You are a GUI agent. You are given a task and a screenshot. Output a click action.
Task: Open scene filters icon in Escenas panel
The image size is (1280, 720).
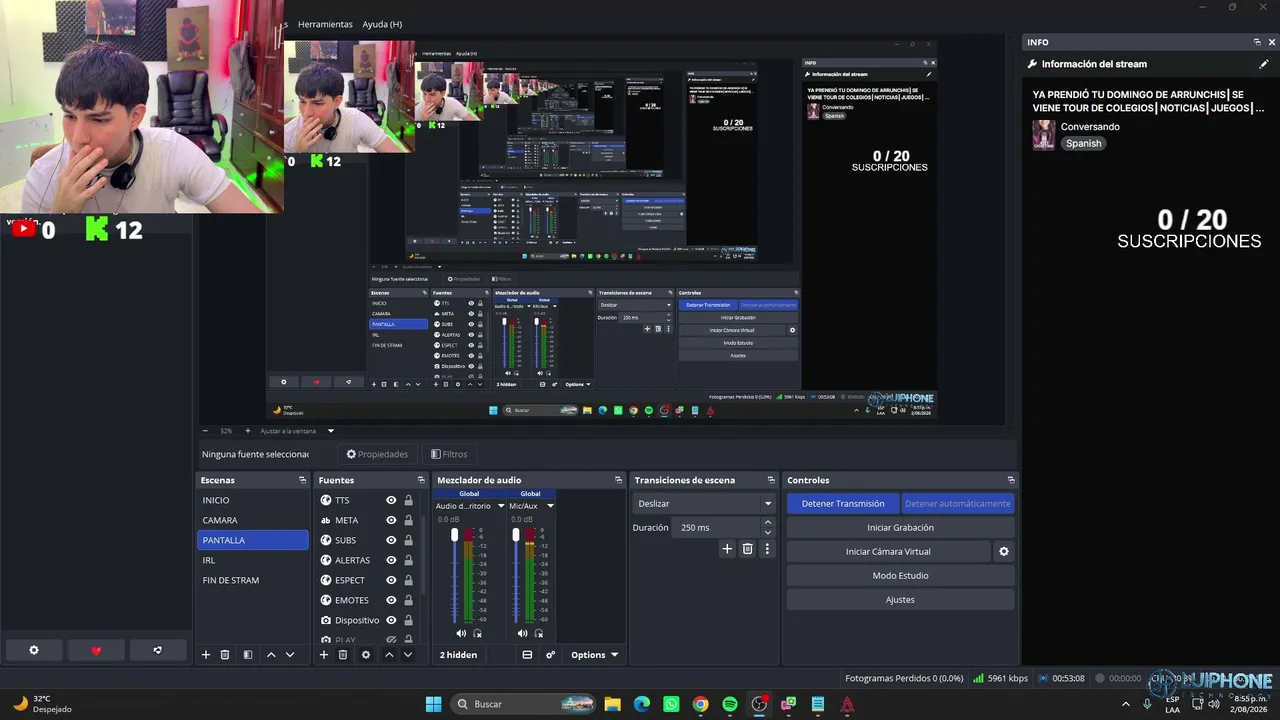point(248,655)
